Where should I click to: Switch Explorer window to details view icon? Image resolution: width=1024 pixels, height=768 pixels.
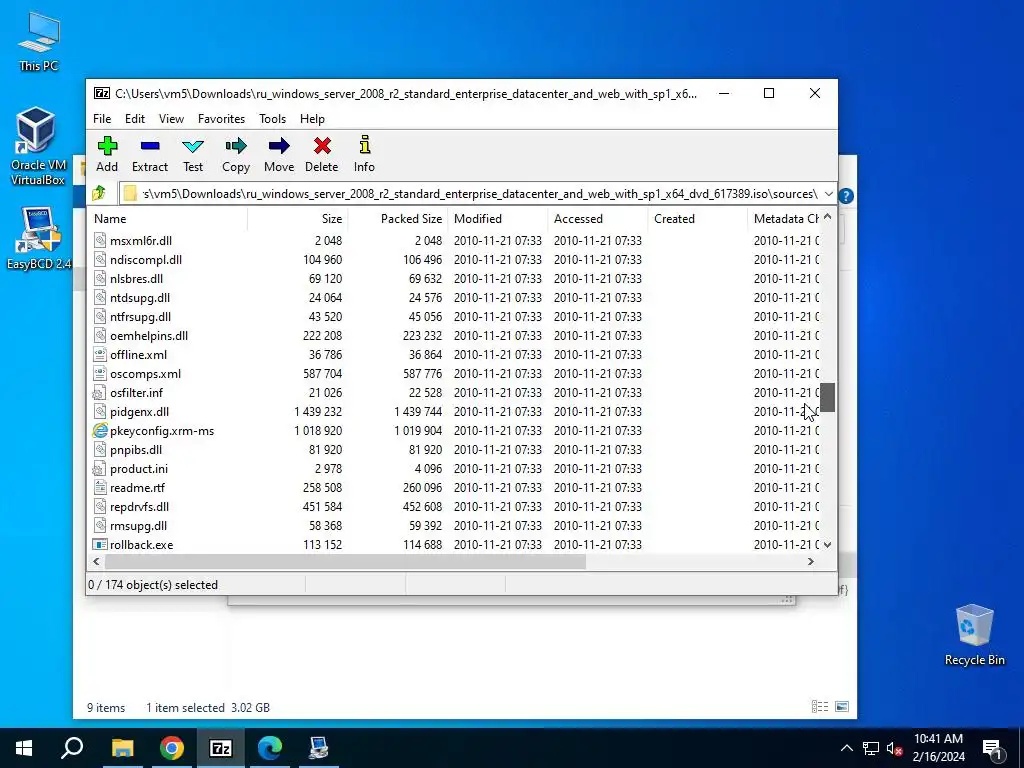click(x=820, y=707)
